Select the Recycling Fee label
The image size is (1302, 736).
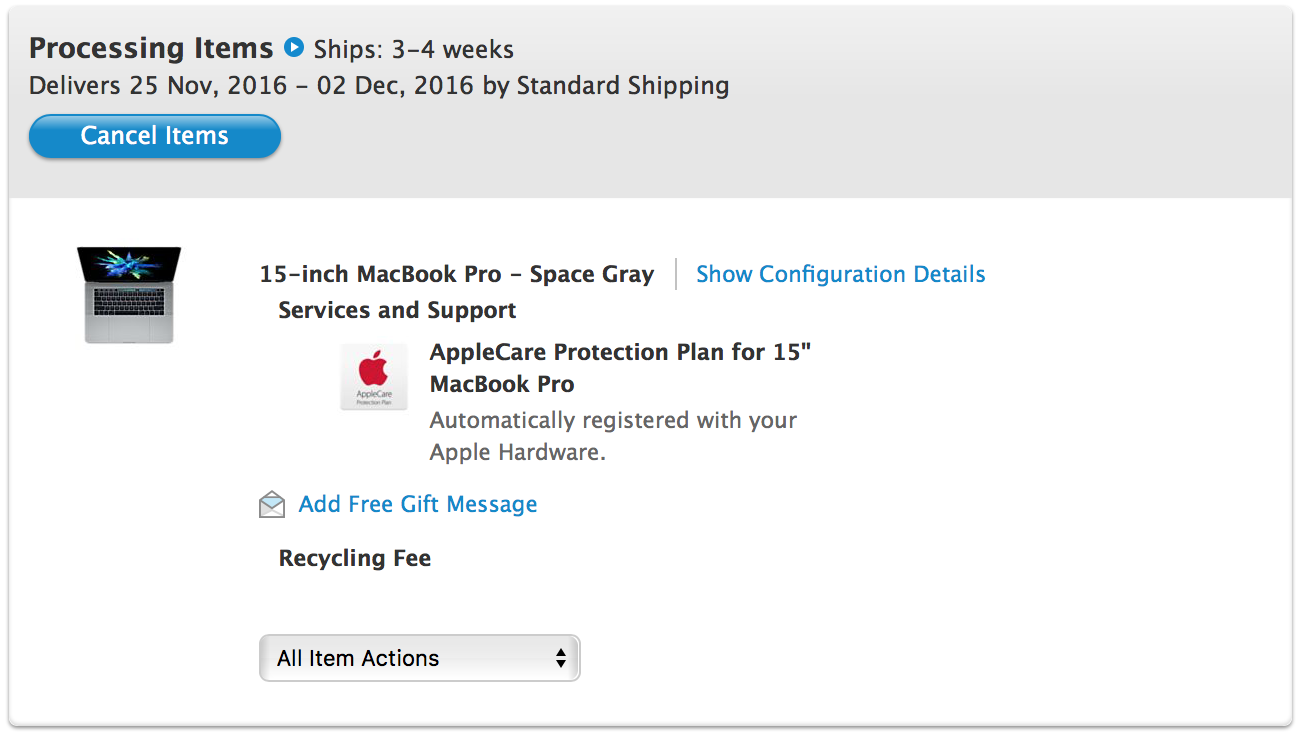click(355, 558)
